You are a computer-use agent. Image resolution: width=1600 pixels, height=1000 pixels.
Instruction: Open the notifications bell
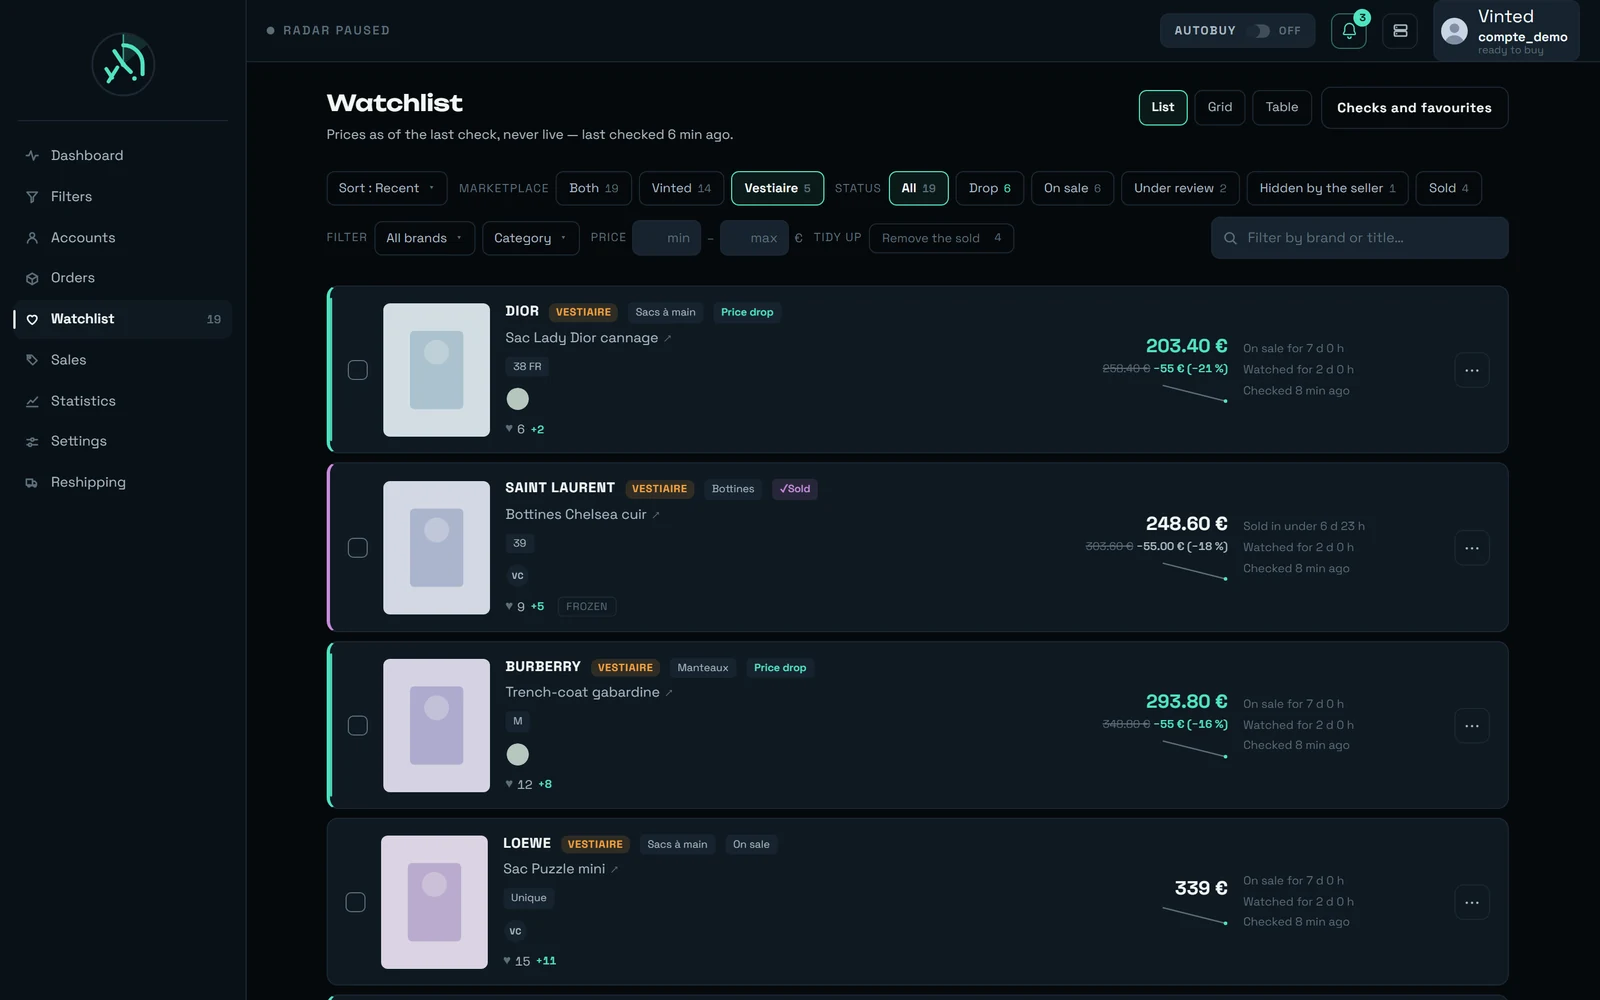click(x=1348, y=31)
